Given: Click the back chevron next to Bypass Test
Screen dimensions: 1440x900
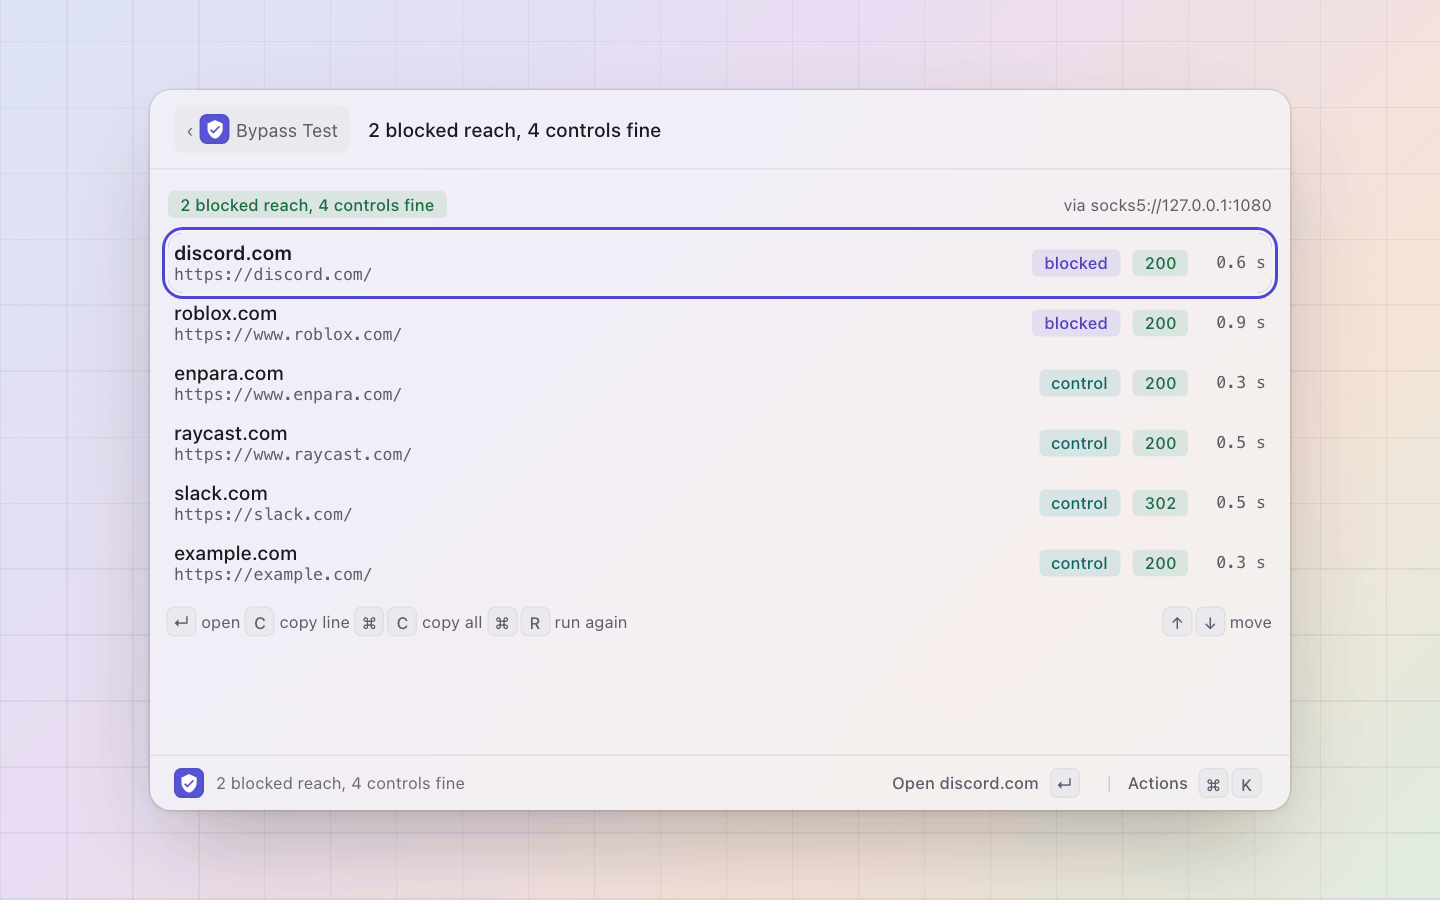Looking at the screenshot, I should 190,131.
